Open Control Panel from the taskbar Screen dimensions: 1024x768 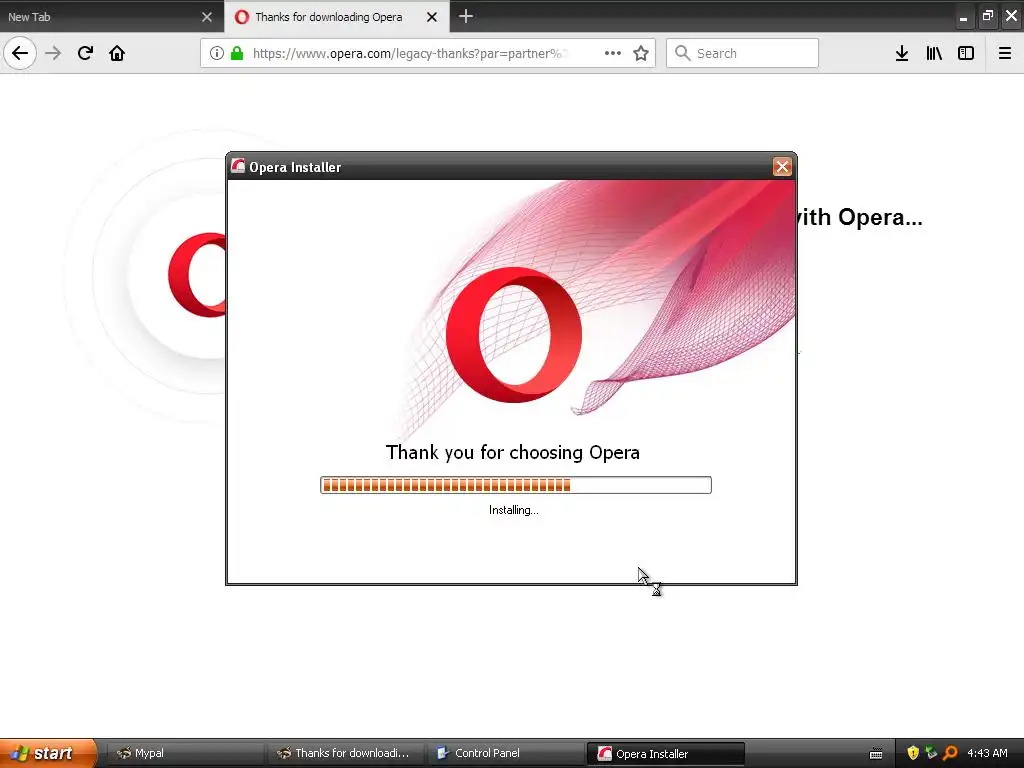tap(506, 753)
